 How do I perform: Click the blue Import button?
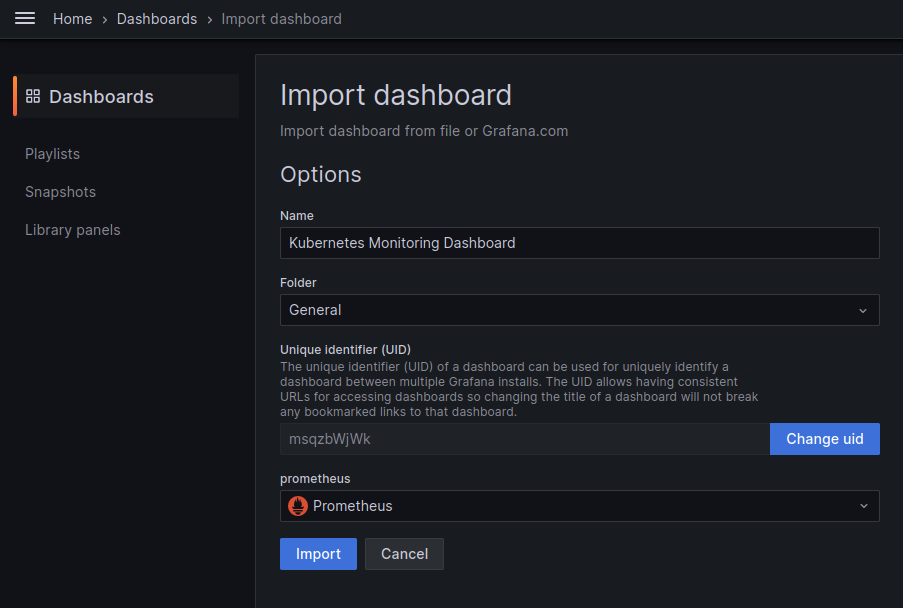point(318,554)
